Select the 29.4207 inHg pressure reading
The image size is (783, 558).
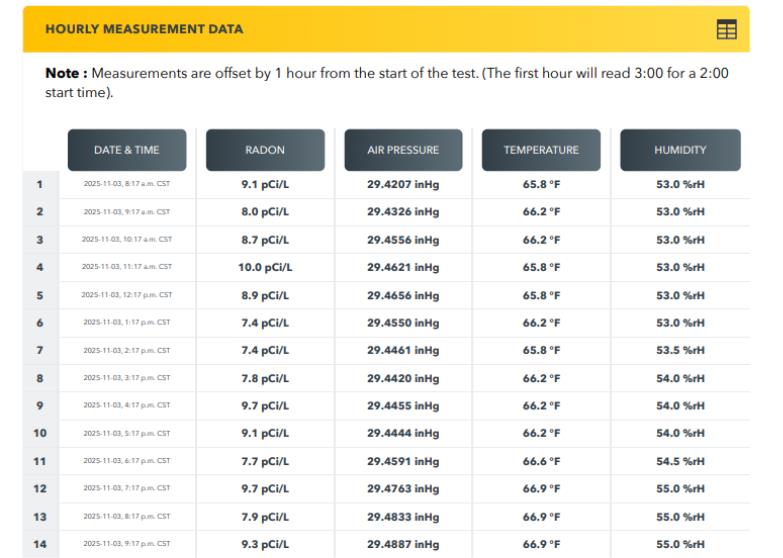pos(403,184)
